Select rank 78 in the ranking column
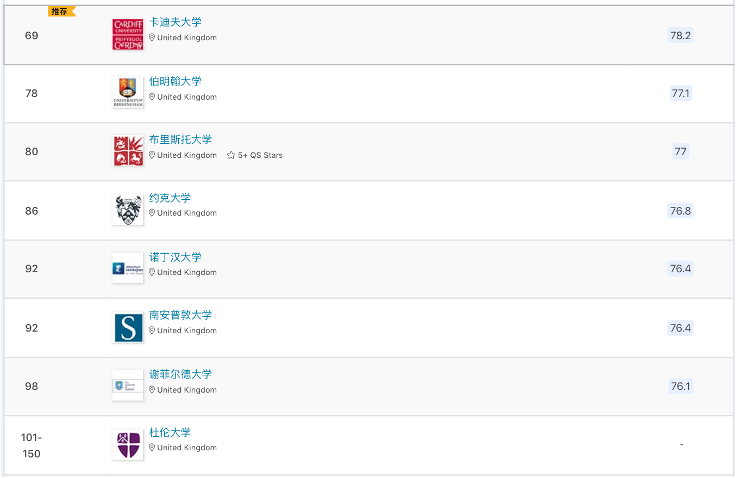The height and width of the screenshot is (478, 736). [x=31, y=93]
